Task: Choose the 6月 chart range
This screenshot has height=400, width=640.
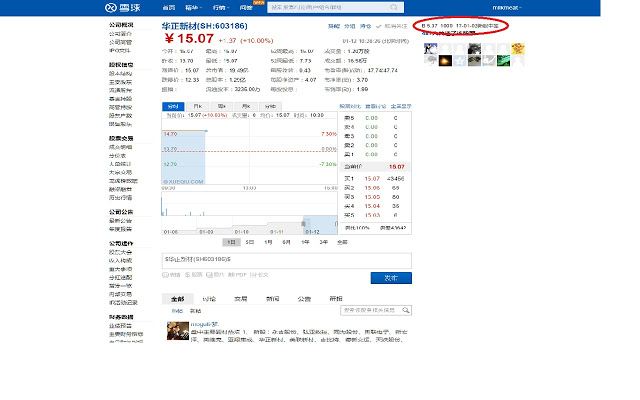Action: point(287,242)
